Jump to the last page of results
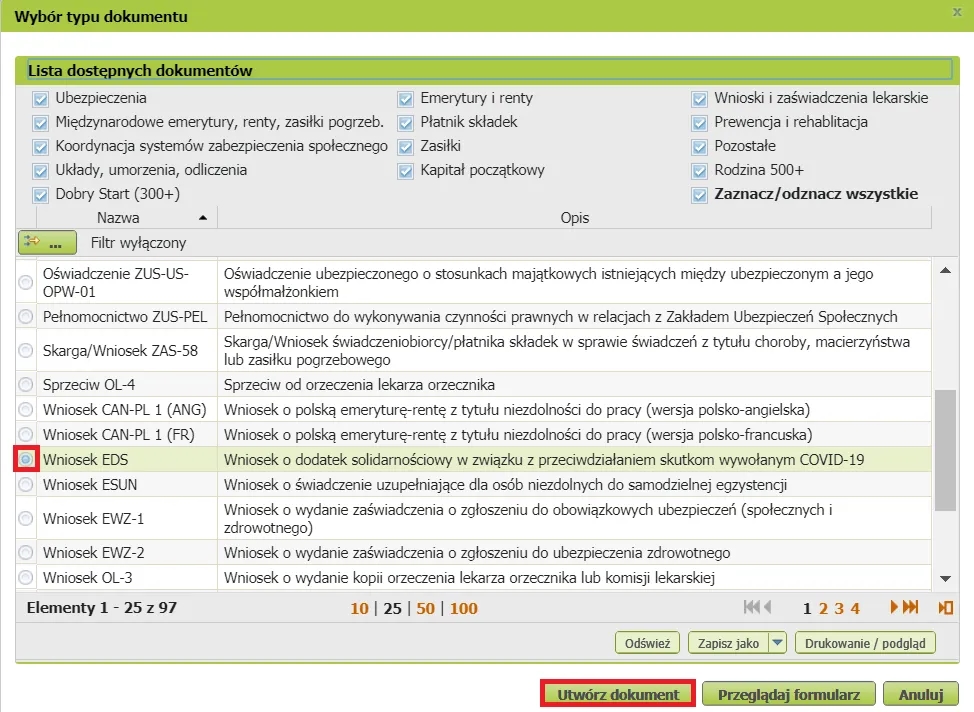Viewport: 974px width, 712px height. [909, 607]
